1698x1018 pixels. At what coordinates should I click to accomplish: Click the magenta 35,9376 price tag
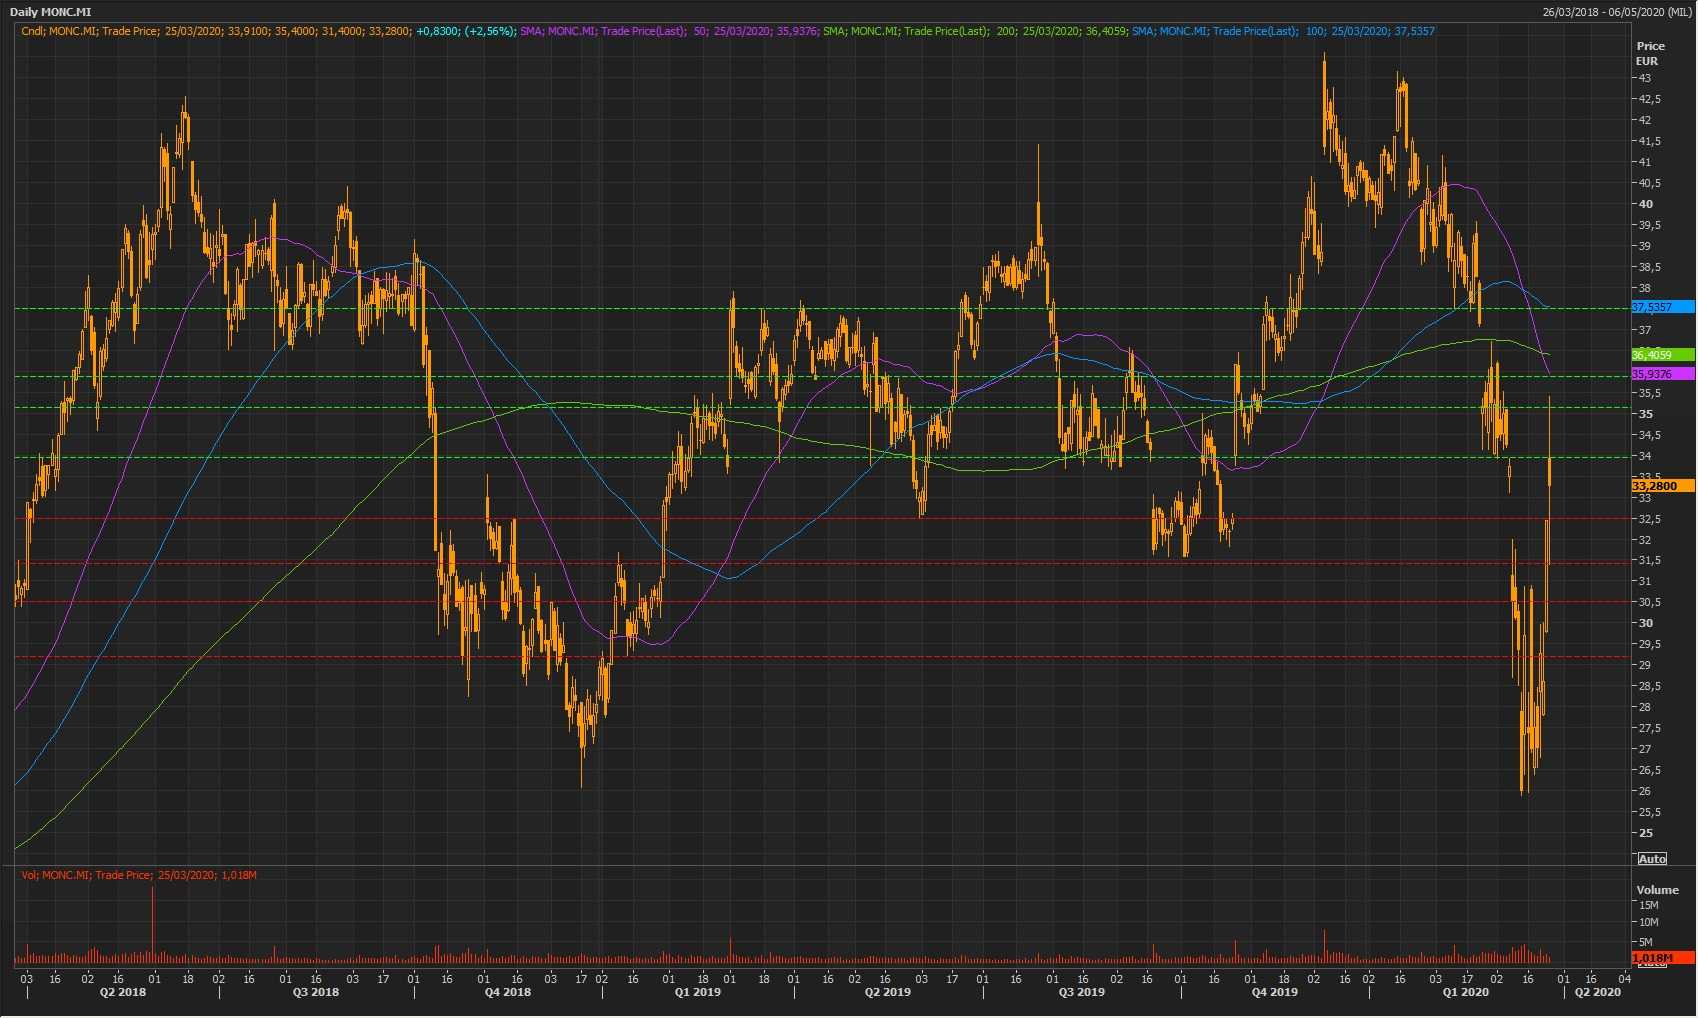click(1662, 374)
